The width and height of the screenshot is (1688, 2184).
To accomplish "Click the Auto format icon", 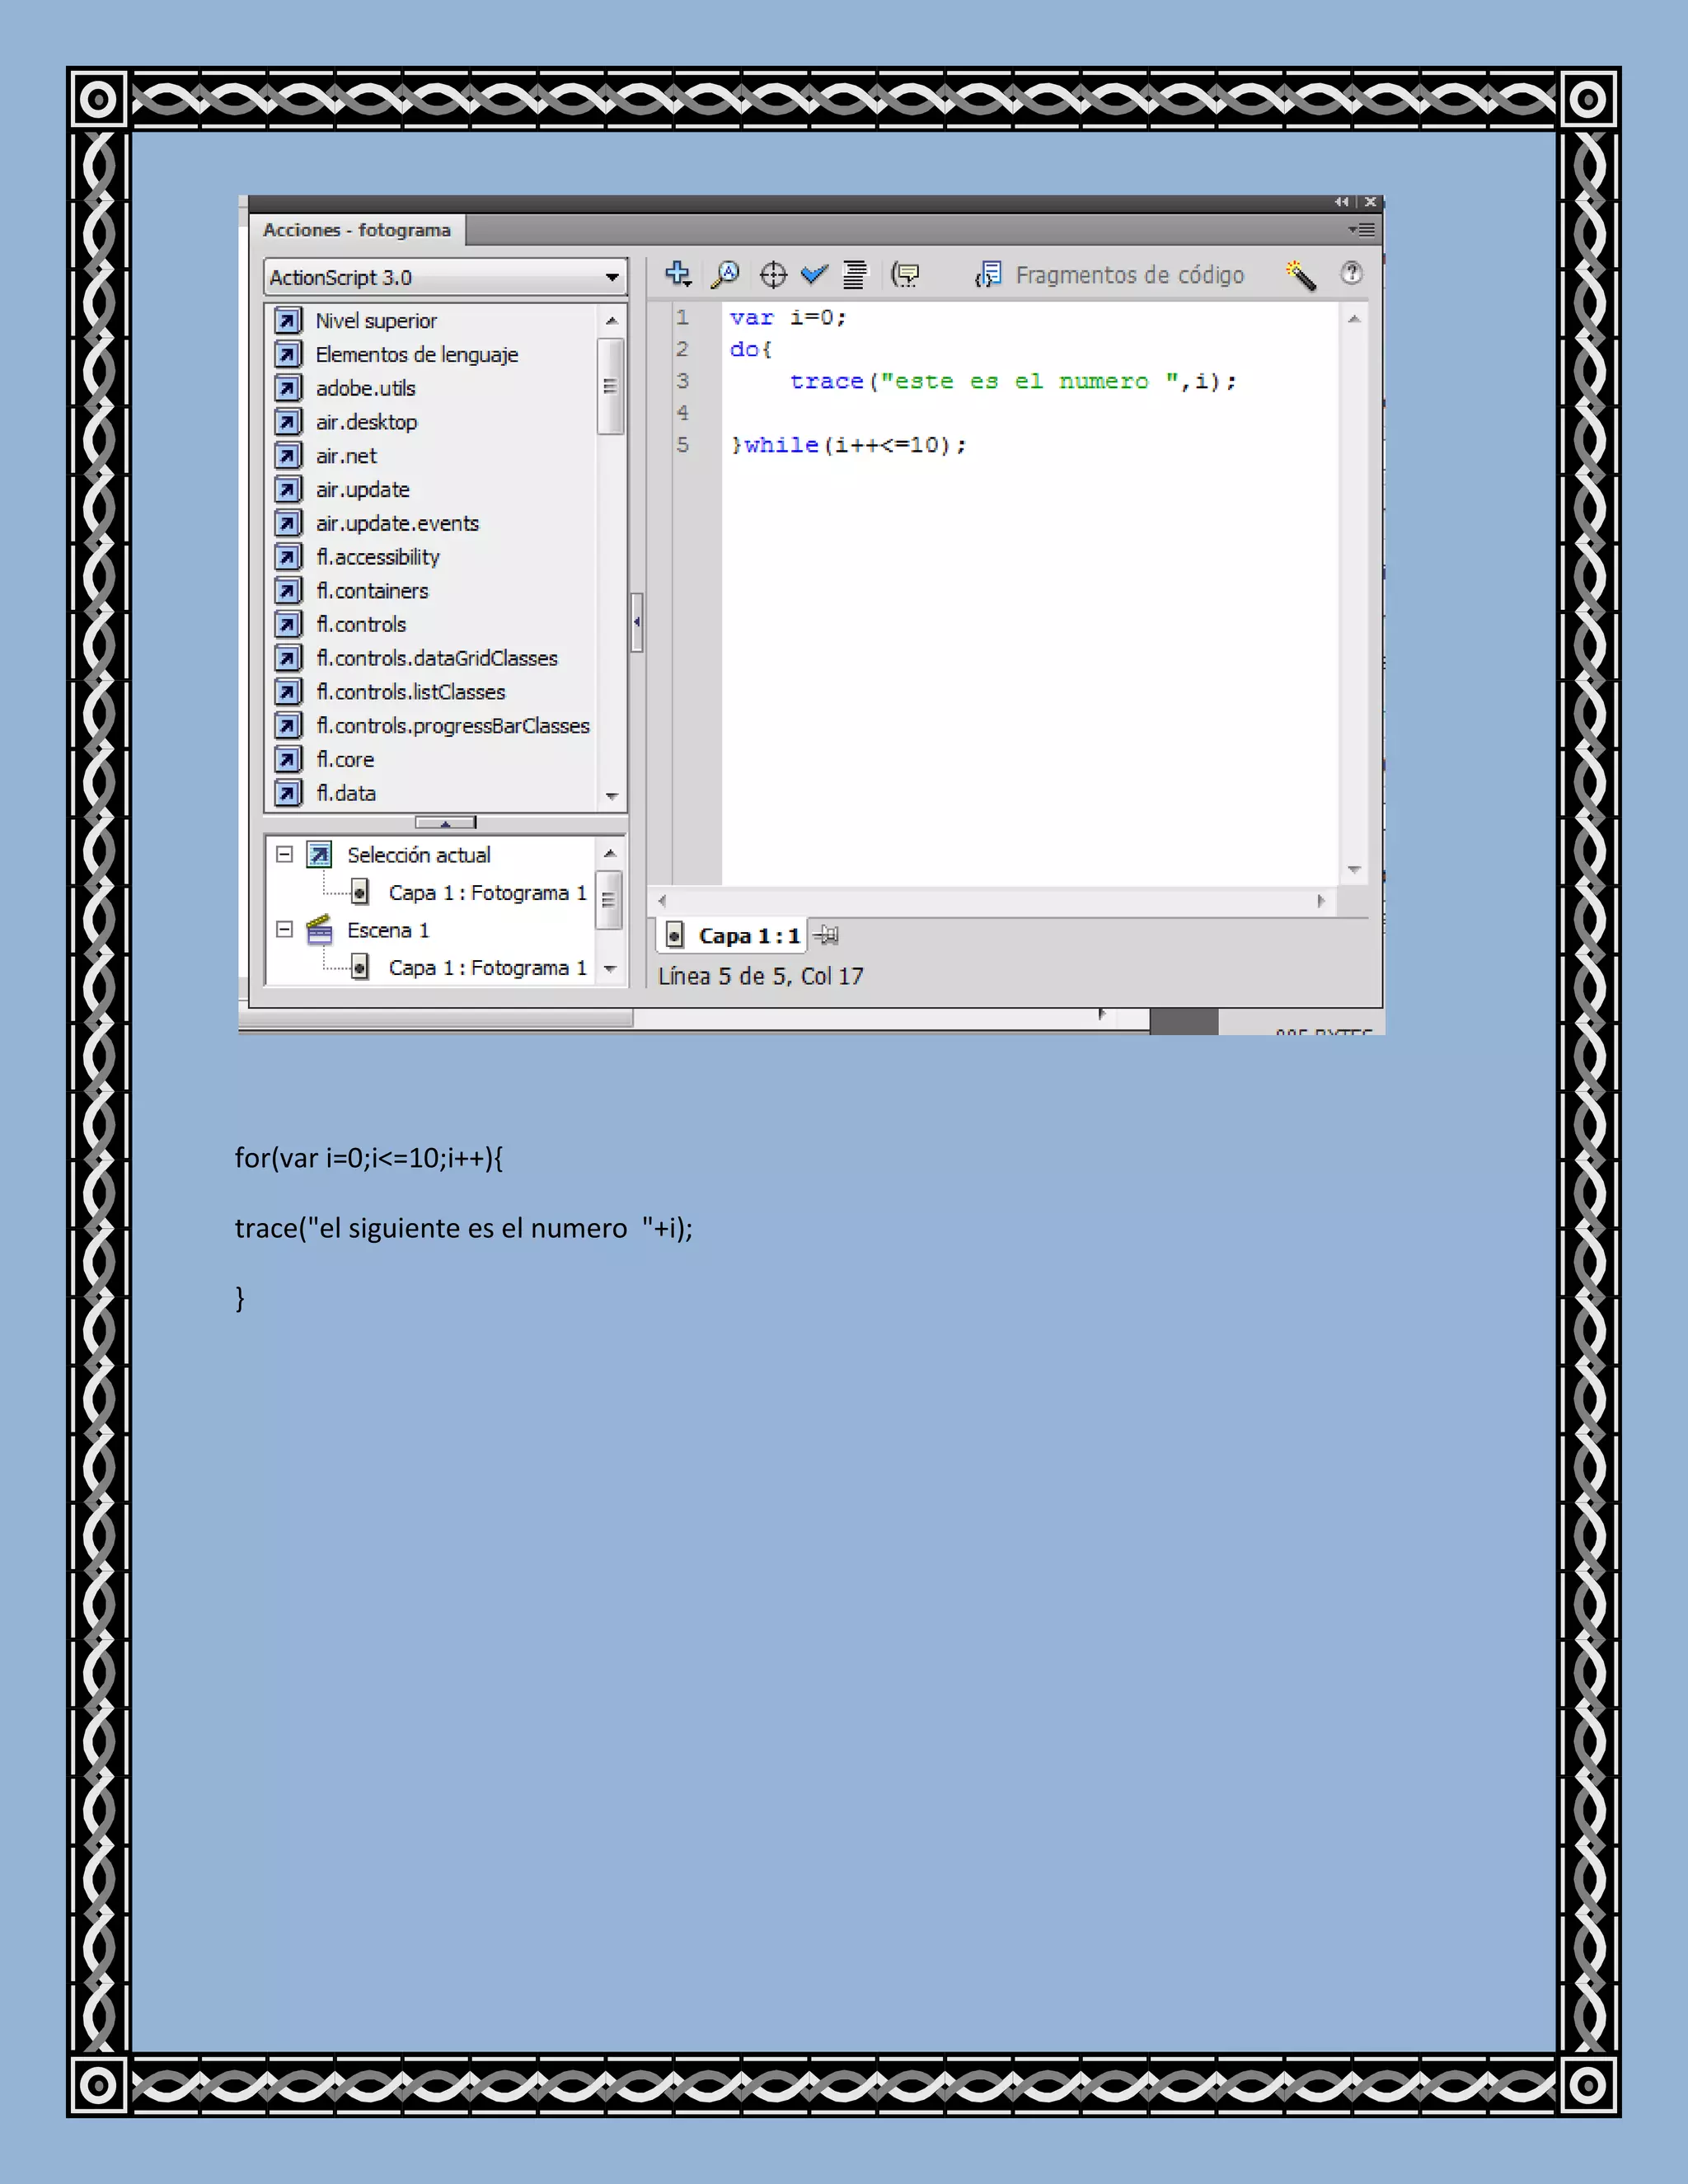I will click(x=854, y=274).
